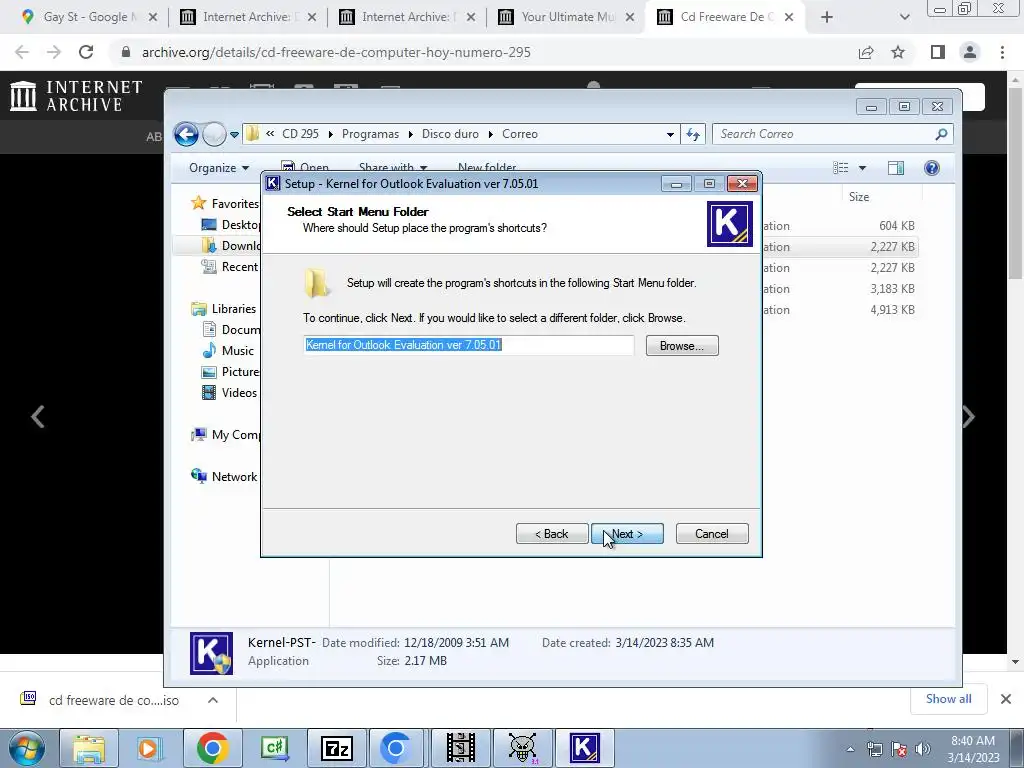This screenshot has height=768, width=1024.
Task: Click the next carousel arrow on archive page
Action: pyautogui.click(x=969, y=417)
